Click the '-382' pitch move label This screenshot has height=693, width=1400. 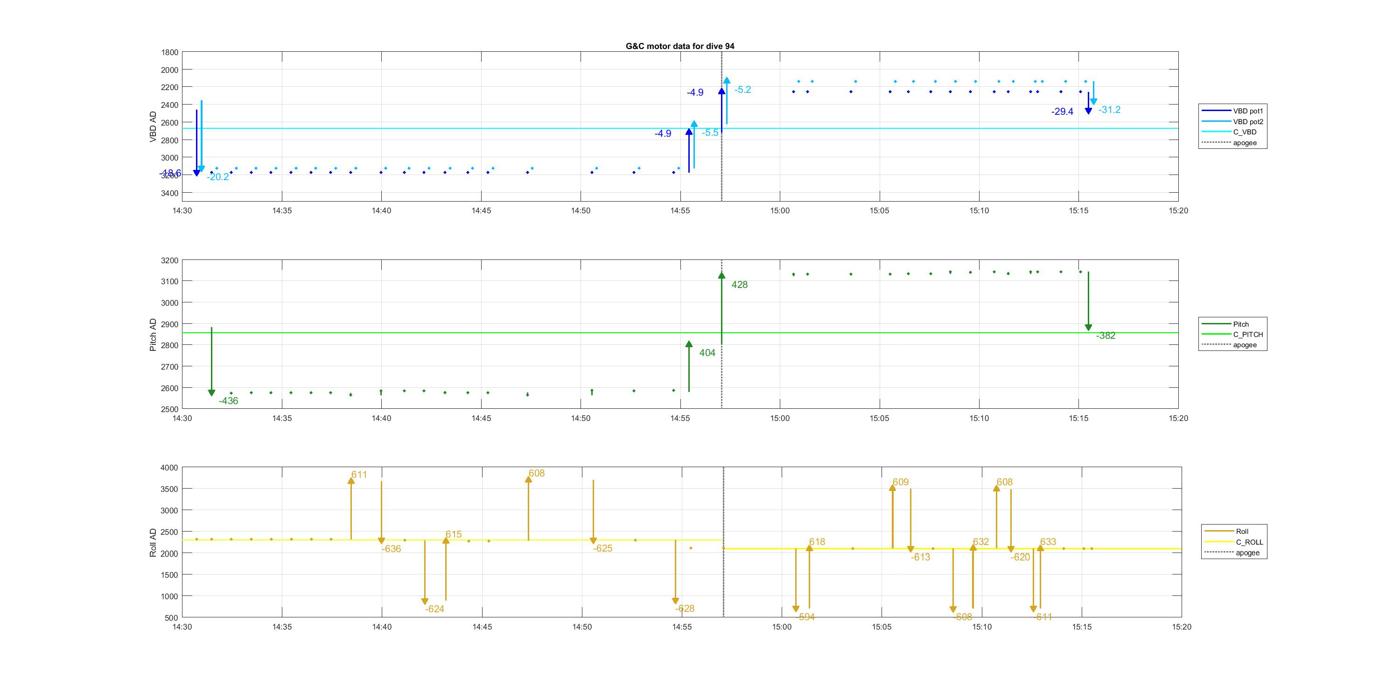click(x=1106, y=336)
